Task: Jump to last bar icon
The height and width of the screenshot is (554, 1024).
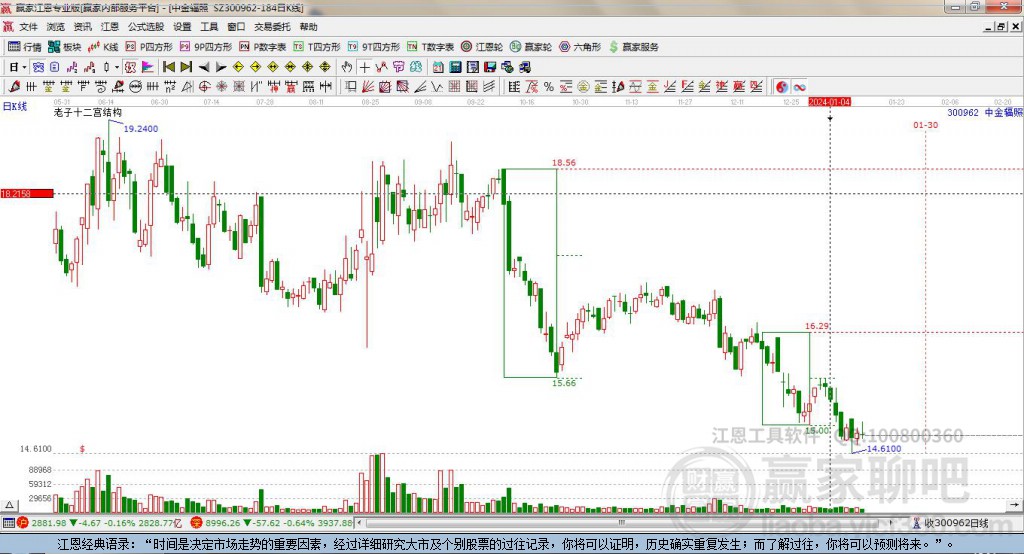Action: pos(186,67)
